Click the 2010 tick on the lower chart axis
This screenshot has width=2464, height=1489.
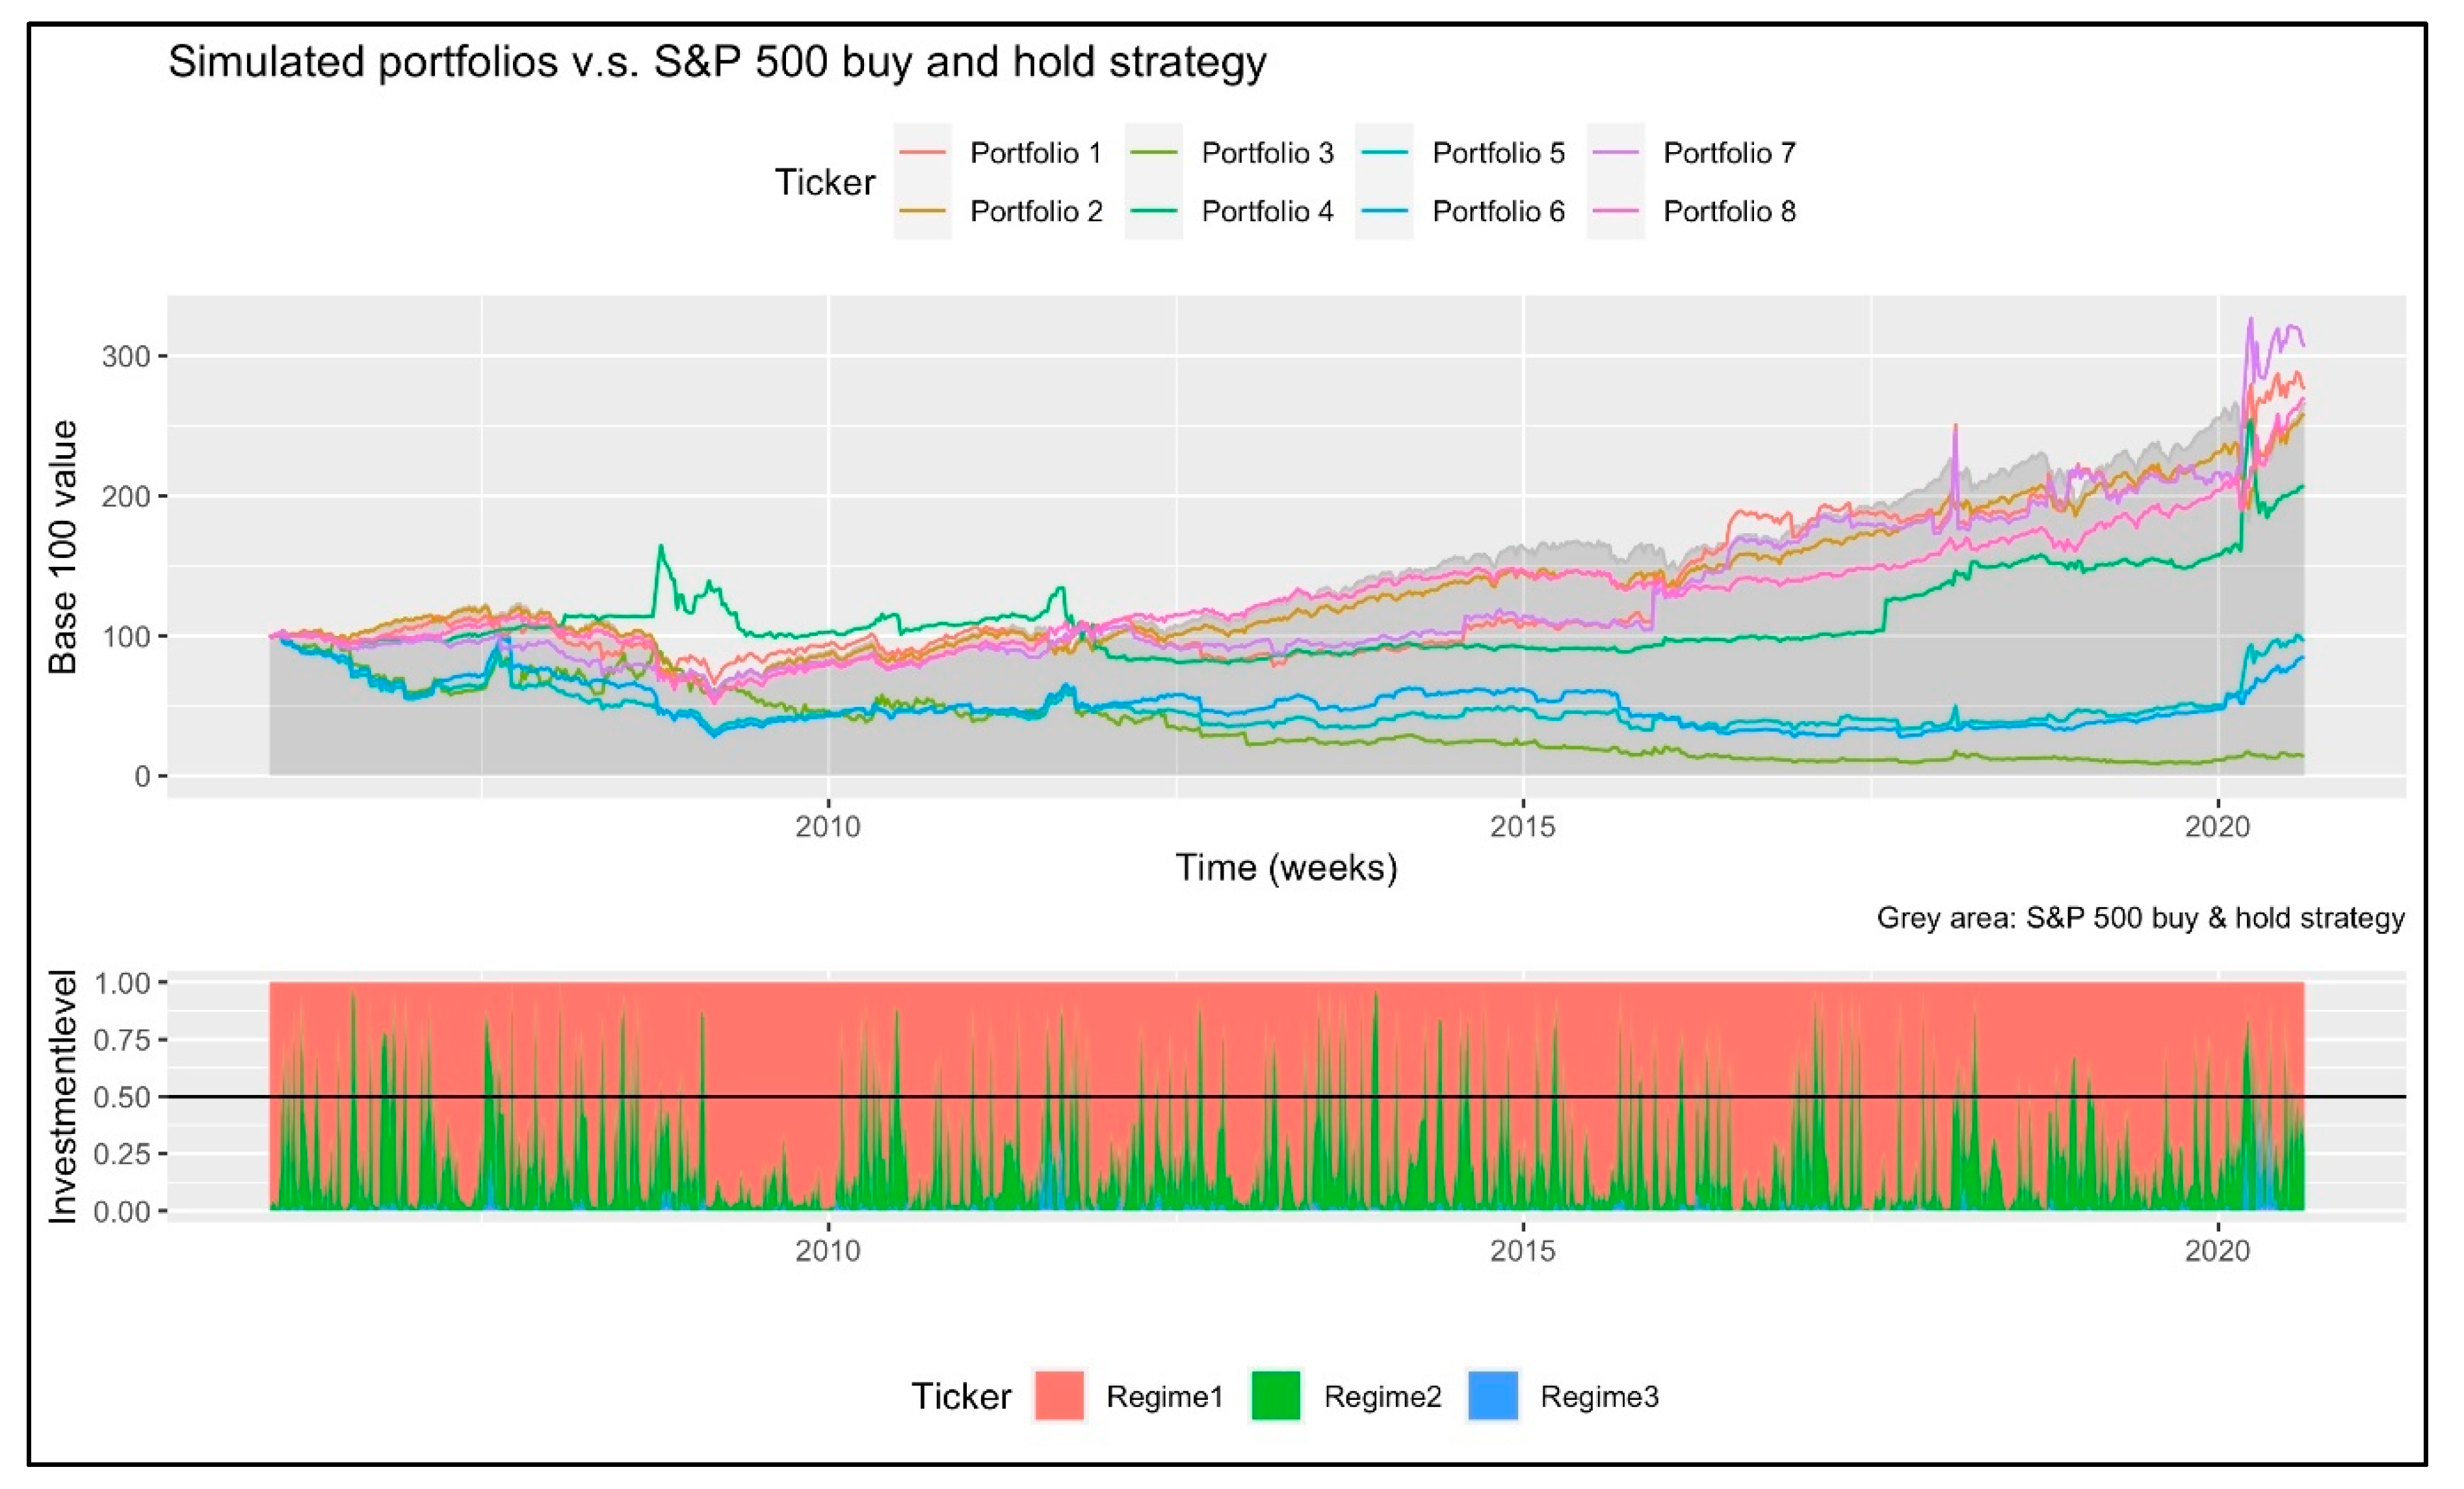pyautogui.click(x=828, y=1250)
